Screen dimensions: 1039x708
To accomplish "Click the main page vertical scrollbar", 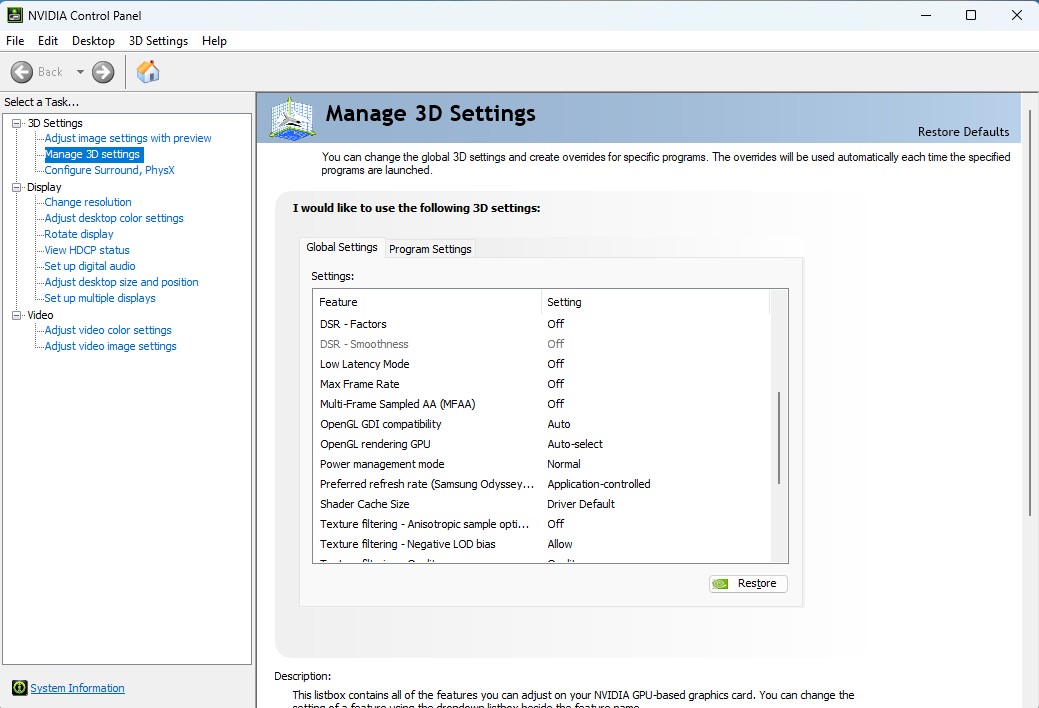I will click(1030, 312).
